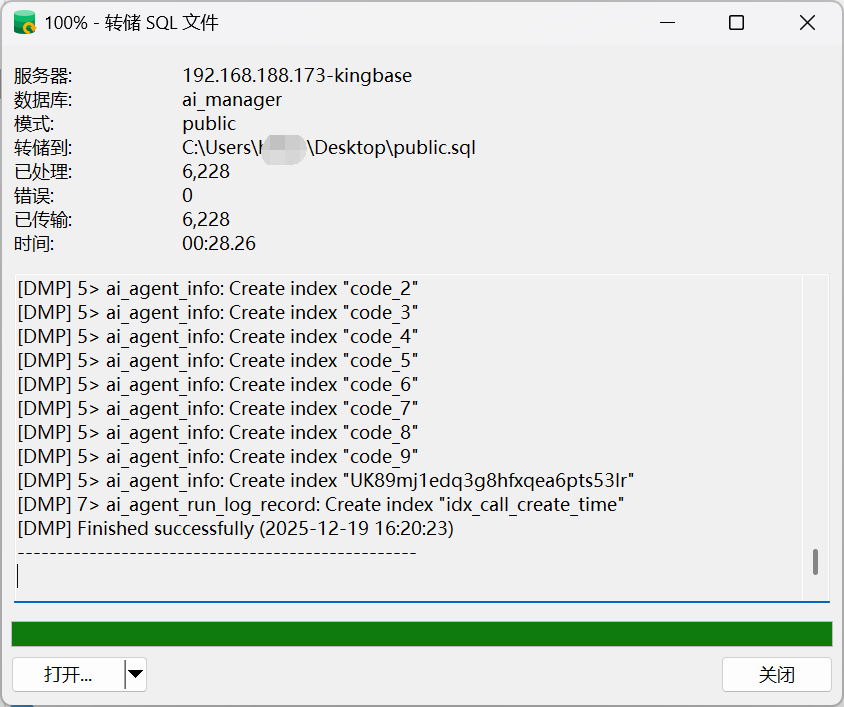Click the dashed separator log line
Image resolution: width=844 pixels, height=707 pixels.
[217, 553]
